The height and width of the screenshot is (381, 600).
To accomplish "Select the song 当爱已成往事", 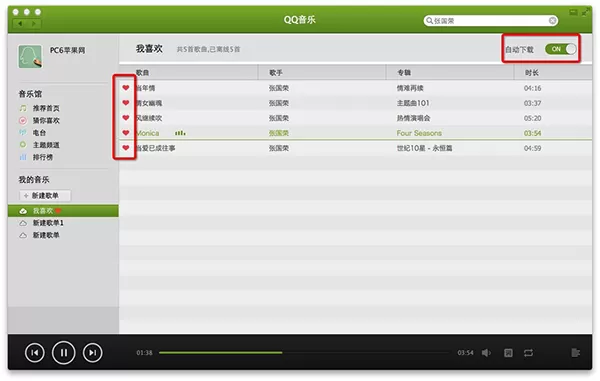I will [156, 148].
